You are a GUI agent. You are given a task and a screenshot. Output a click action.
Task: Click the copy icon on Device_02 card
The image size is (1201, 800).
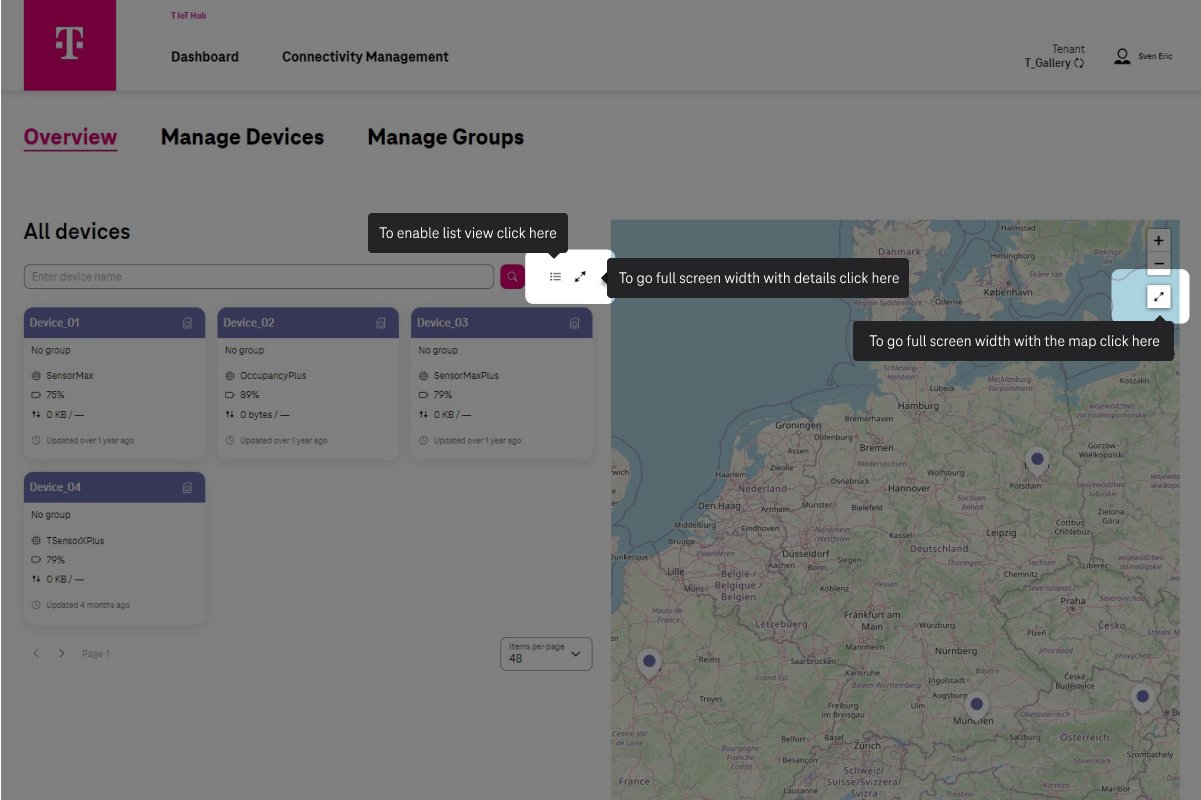click(x=381, y=323)
